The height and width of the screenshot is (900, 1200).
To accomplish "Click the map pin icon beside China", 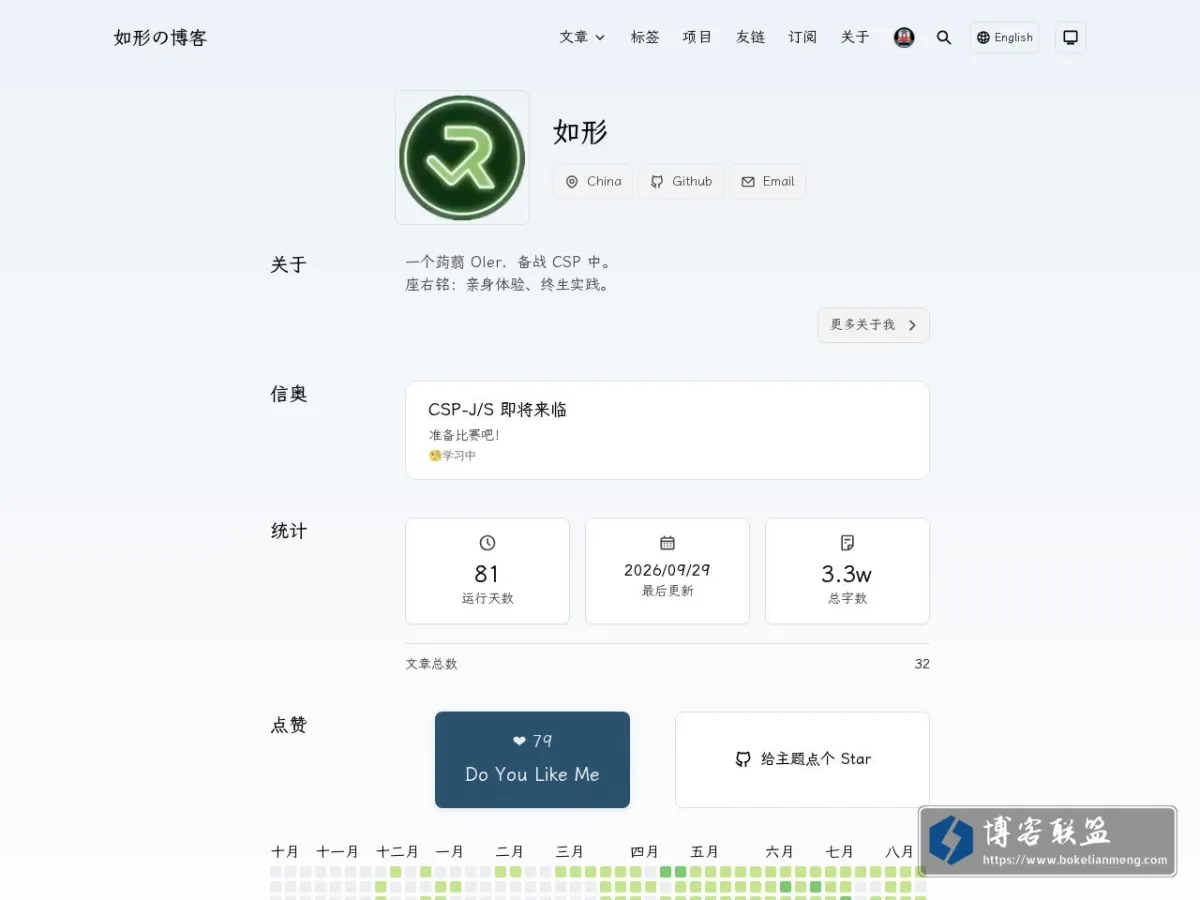I will point(572,182).
